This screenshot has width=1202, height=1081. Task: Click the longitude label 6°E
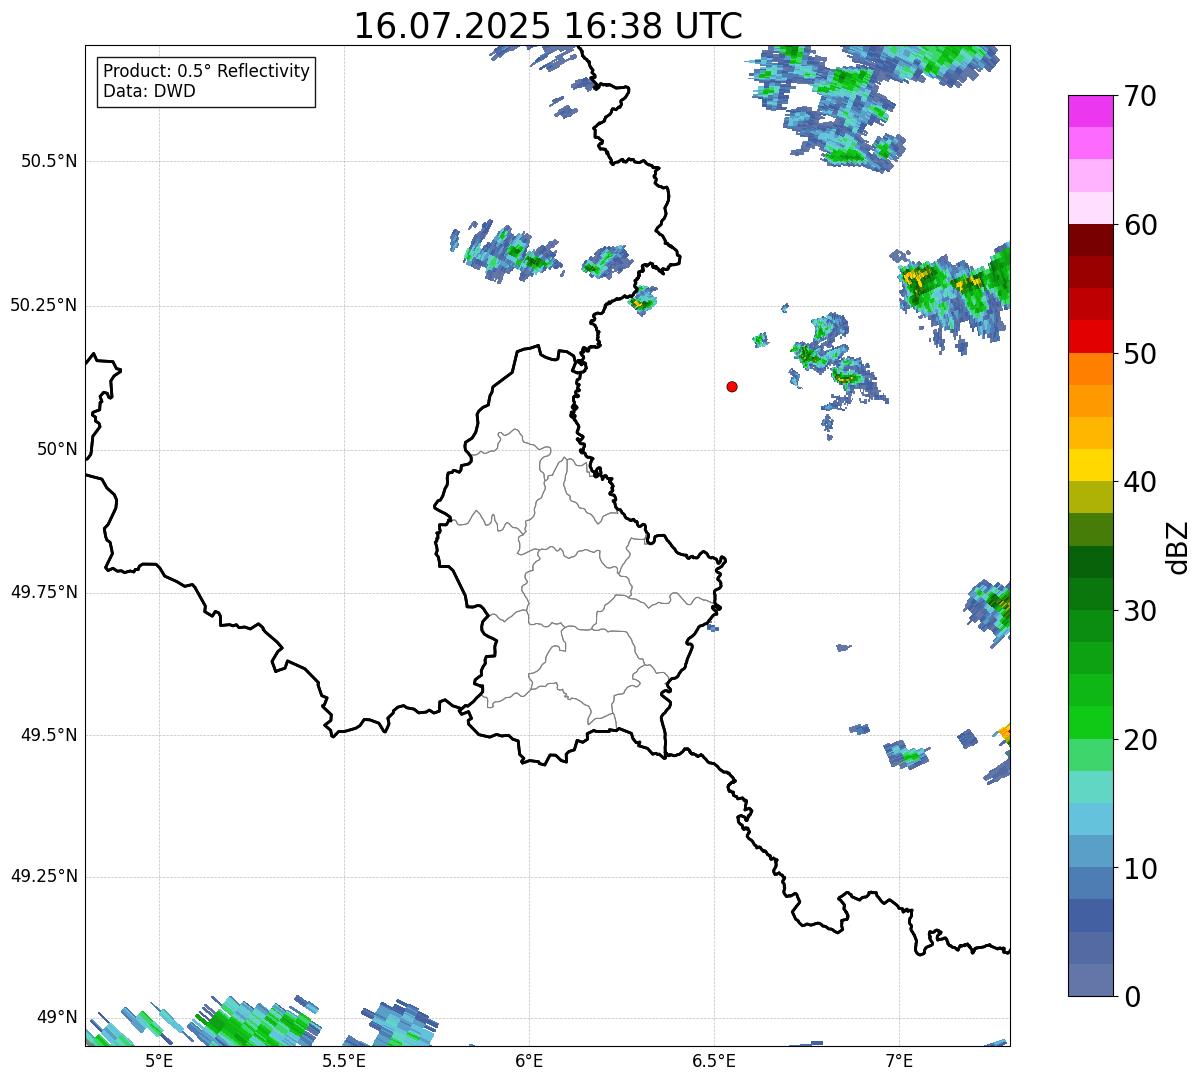pos(529,1061)
